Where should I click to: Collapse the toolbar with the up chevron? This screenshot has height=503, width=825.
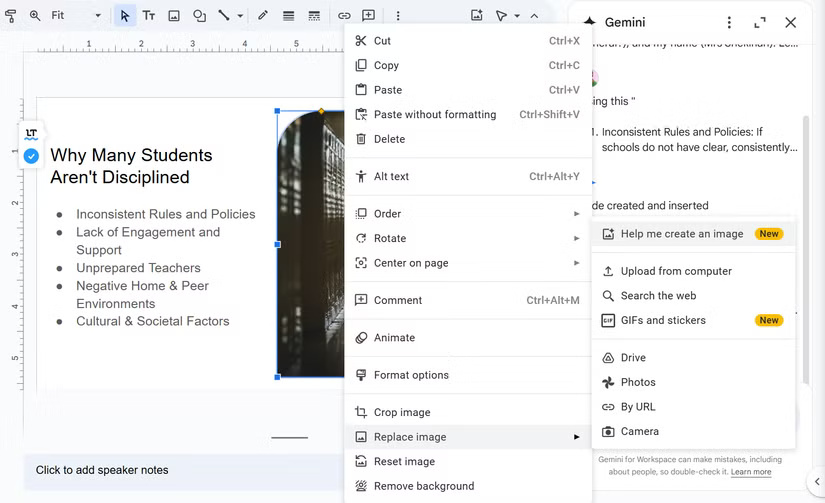pos(534,16)
